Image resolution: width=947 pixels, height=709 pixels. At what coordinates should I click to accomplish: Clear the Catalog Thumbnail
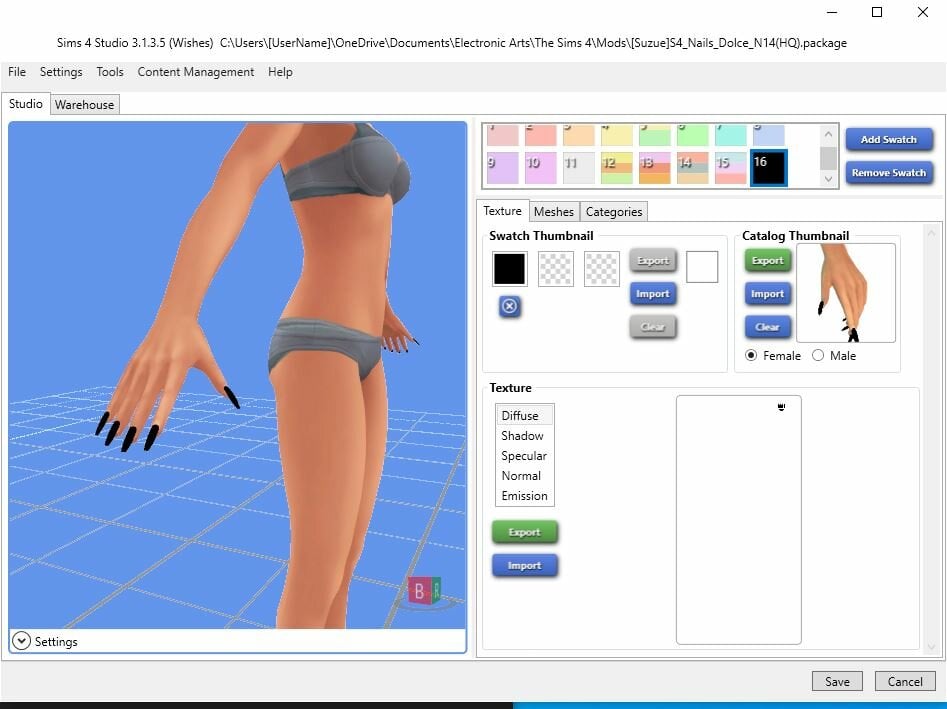(x=767, y=327)
